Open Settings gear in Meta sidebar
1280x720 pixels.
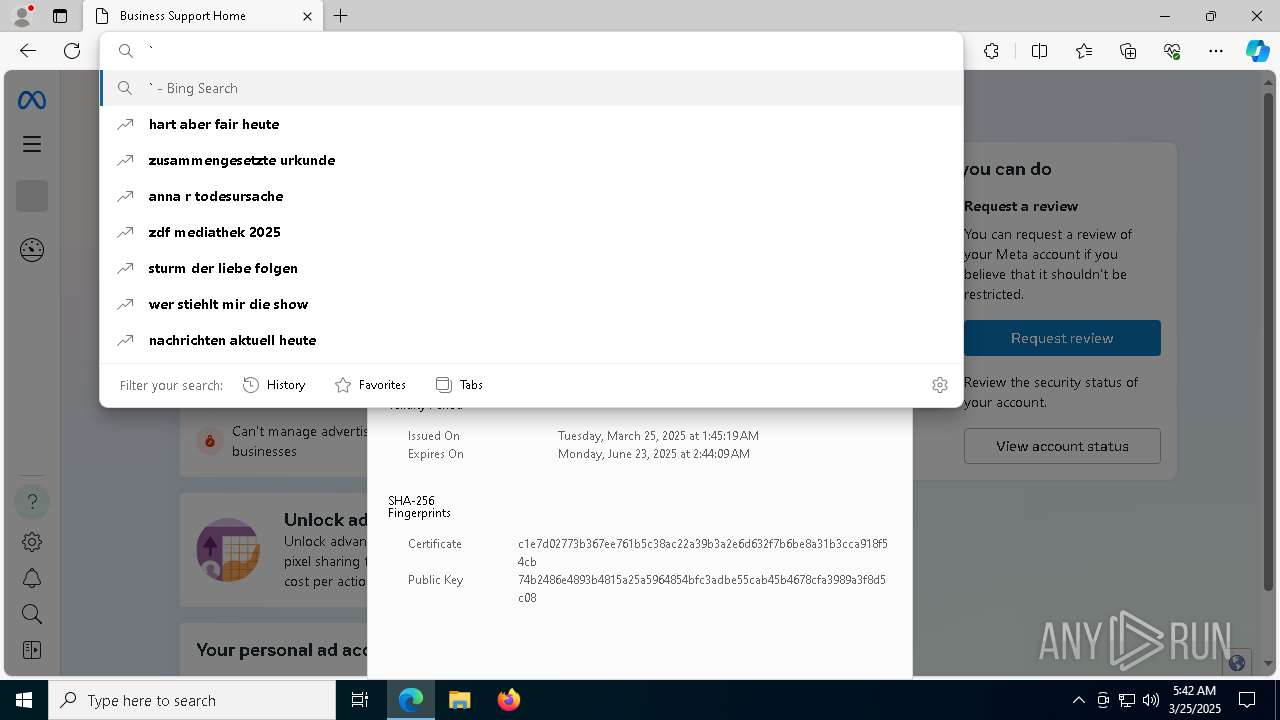pyautogui.click(x=32, y=542)
